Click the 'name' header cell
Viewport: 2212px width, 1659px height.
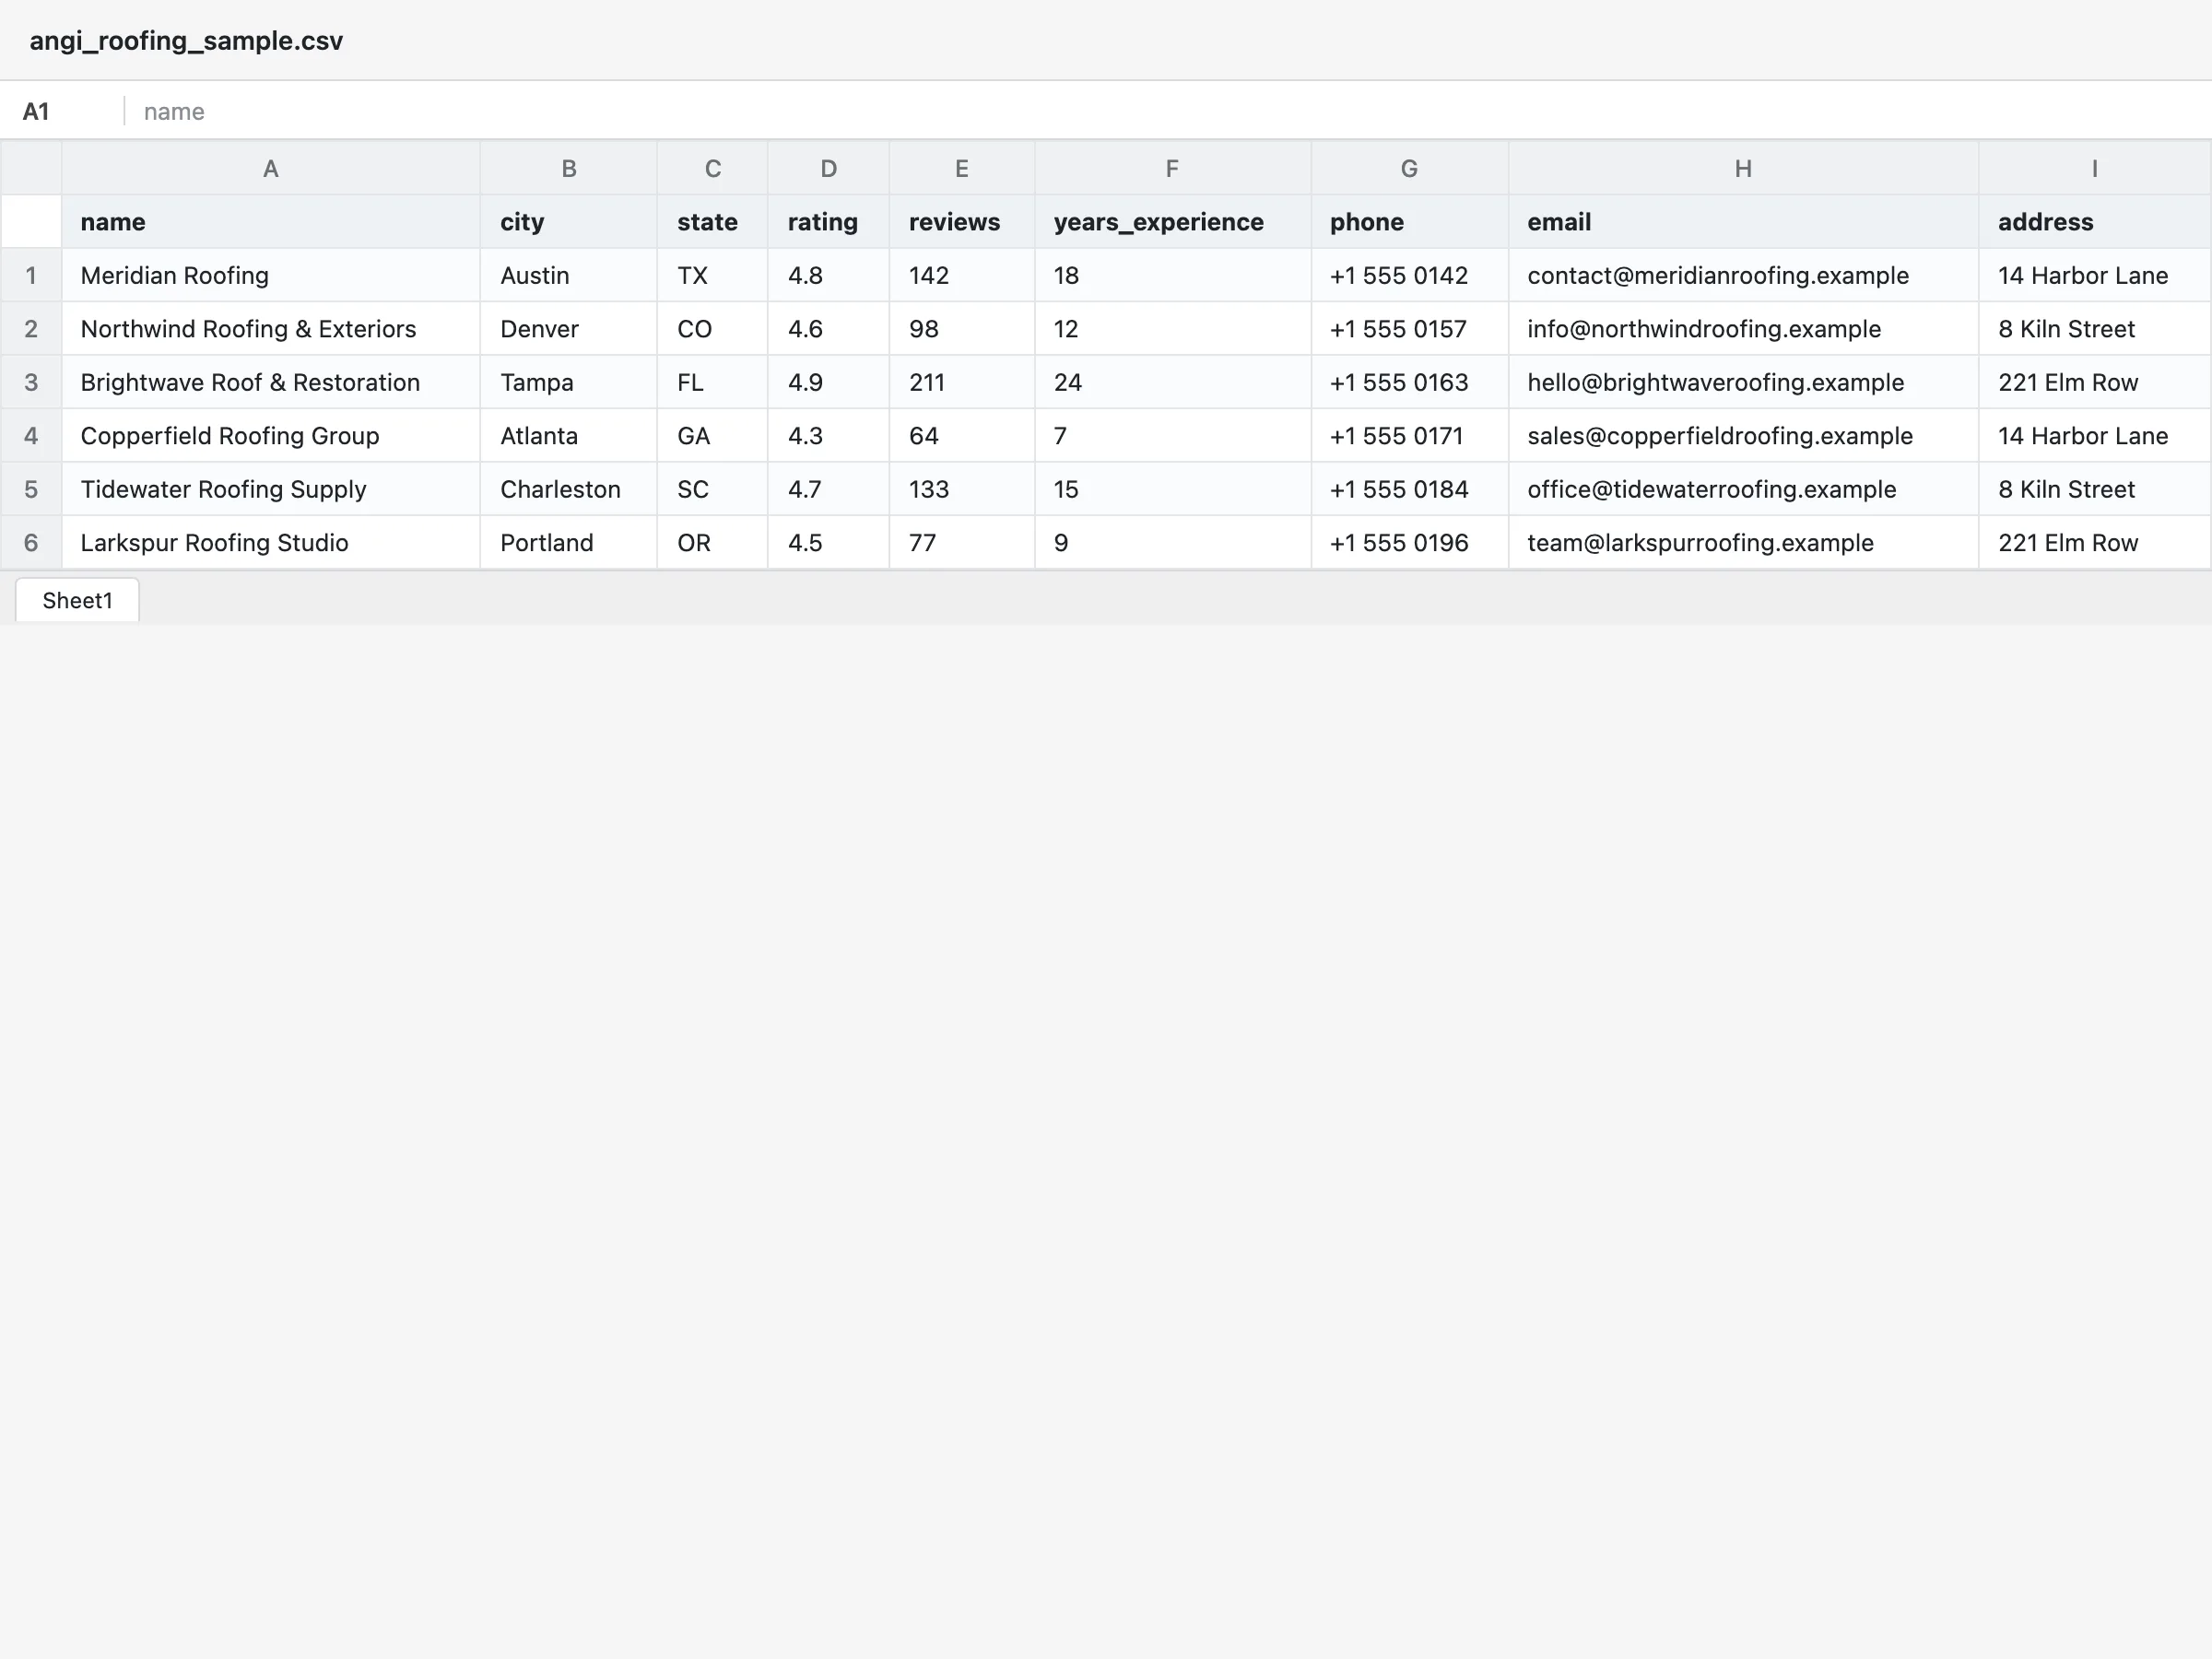click(270, 222)
